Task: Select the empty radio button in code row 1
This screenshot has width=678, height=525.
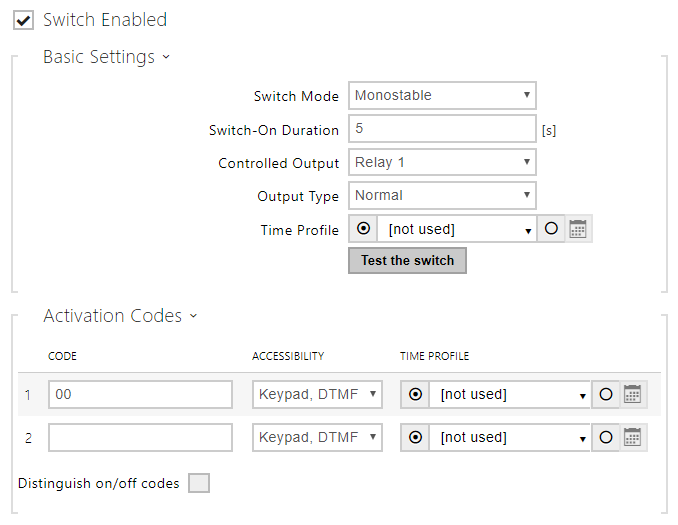Action: (x=605, y=394)
